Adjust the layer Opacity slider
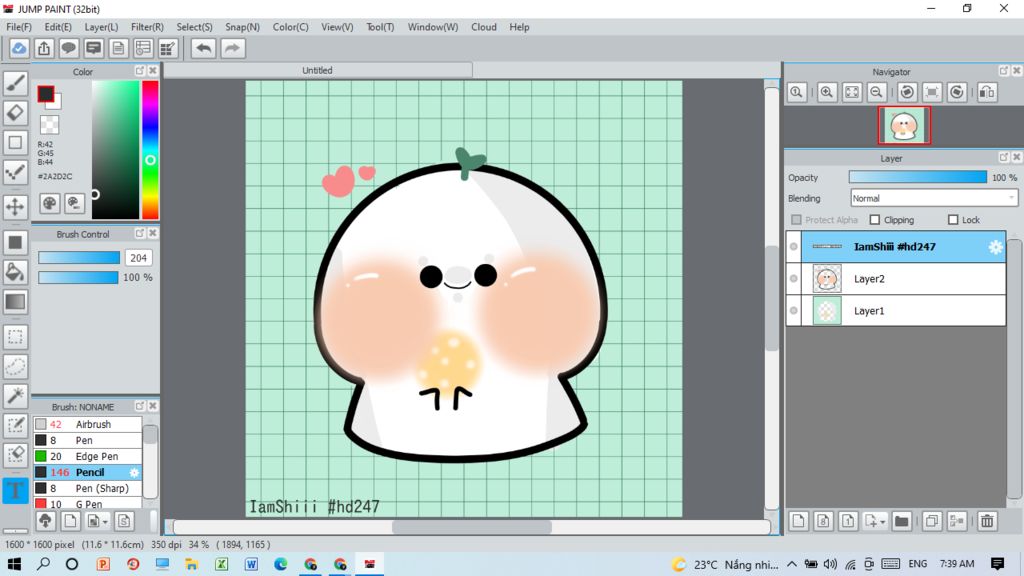The width and height of the screenshot is (1024, 576). point(918,178)
